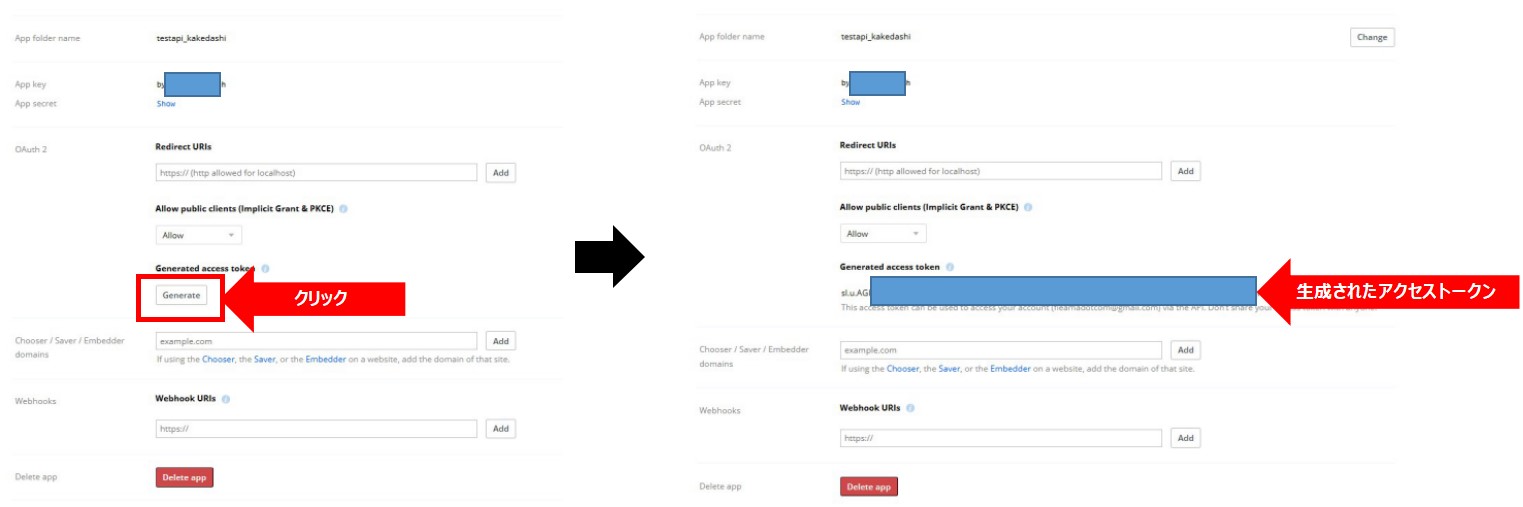Click info icon beside Allow public clients, right screenshot

tap(1028, 208)
